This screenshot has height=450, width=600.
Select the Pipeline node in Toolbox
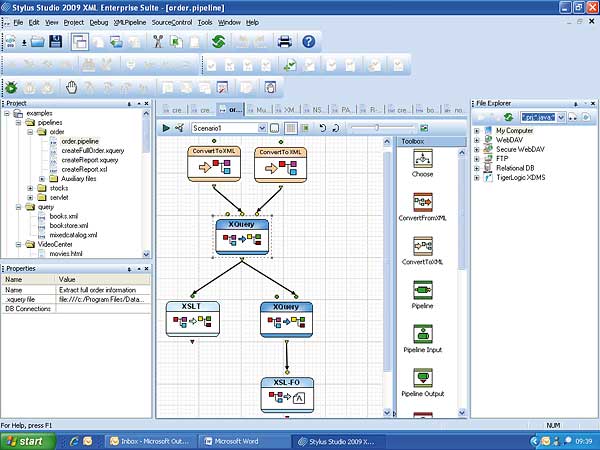pos(422,295)
